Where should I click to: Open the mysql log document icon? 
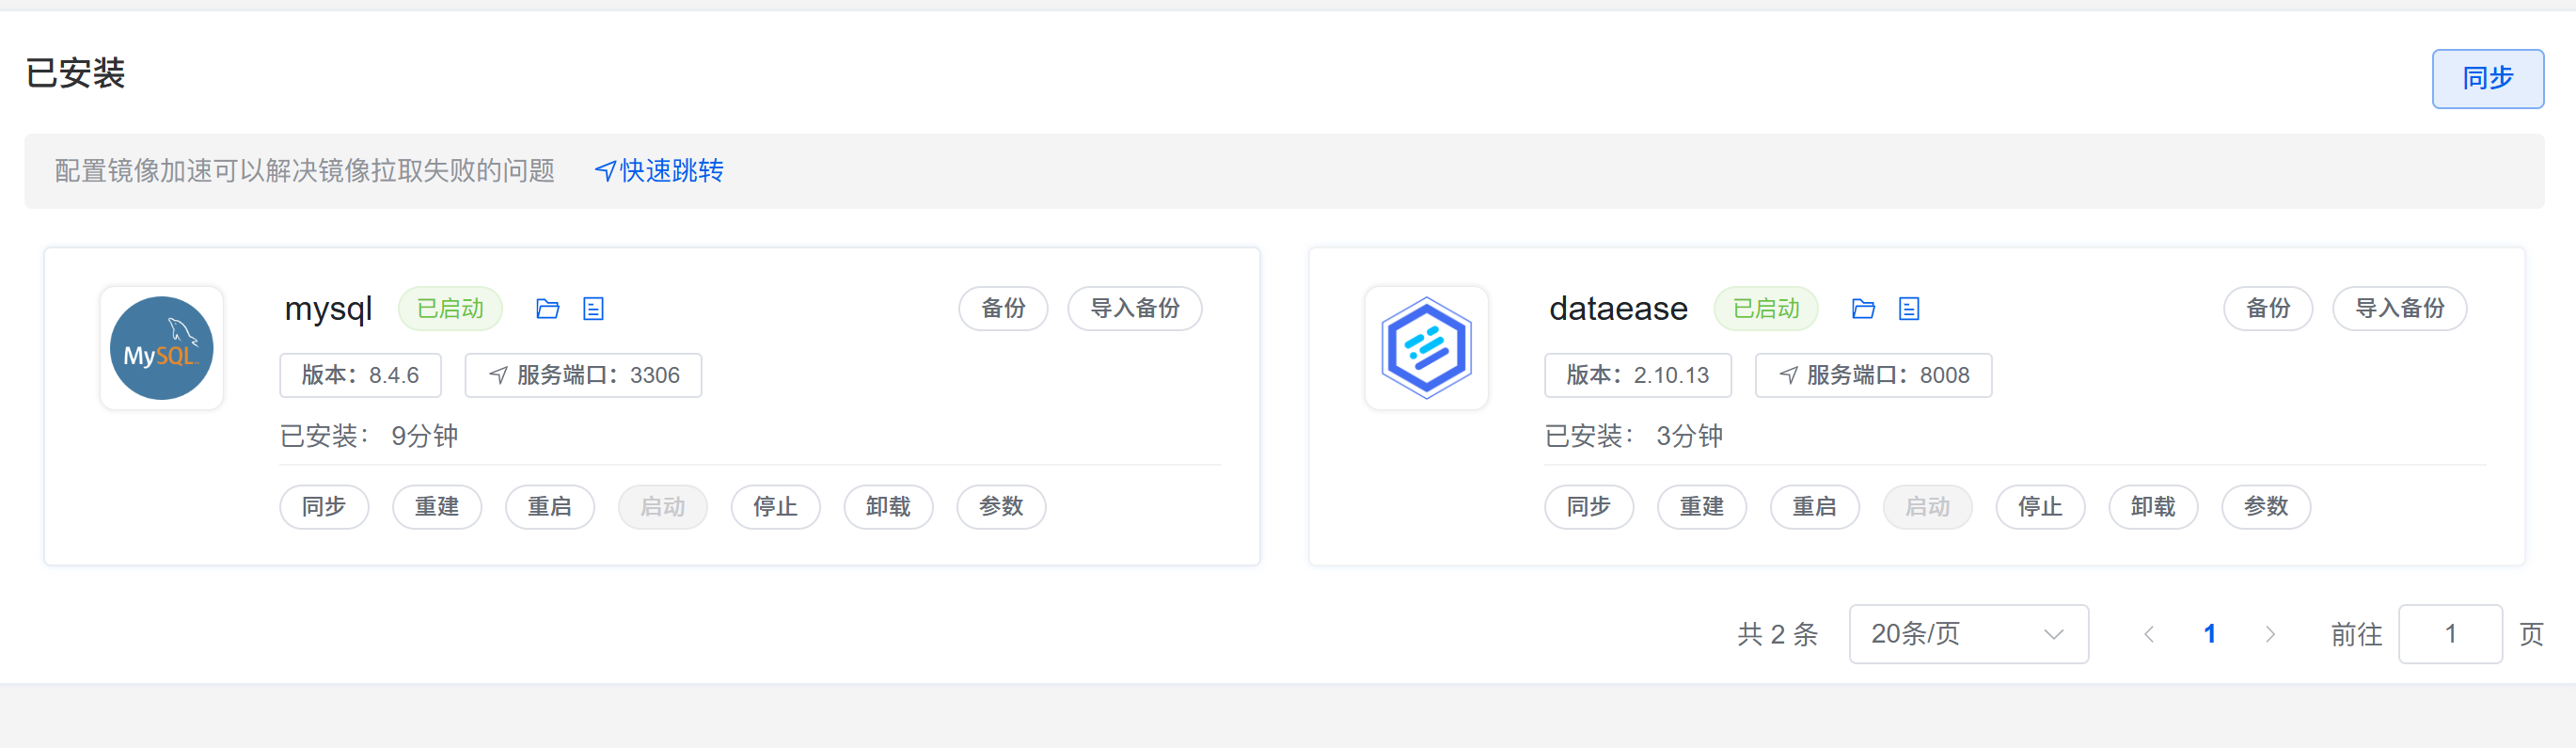[x=593, y=309]
